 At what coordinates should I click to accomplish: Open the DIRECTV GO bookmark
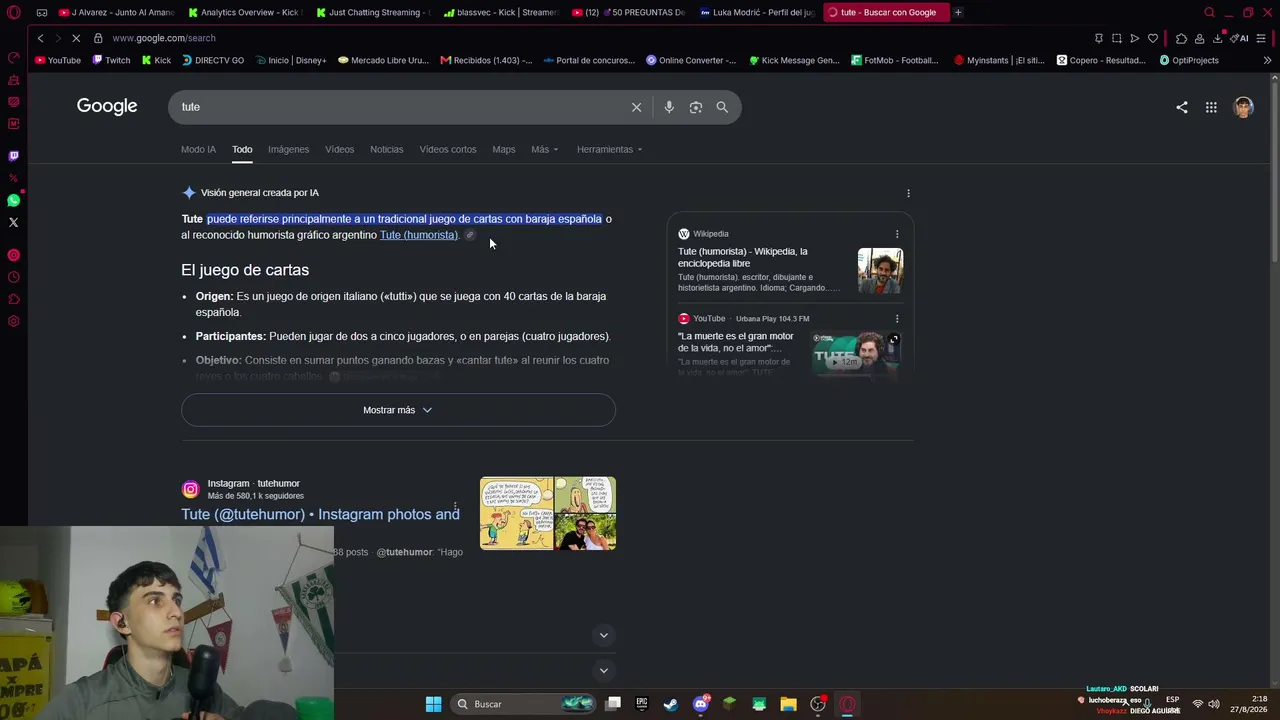point(213,60)
